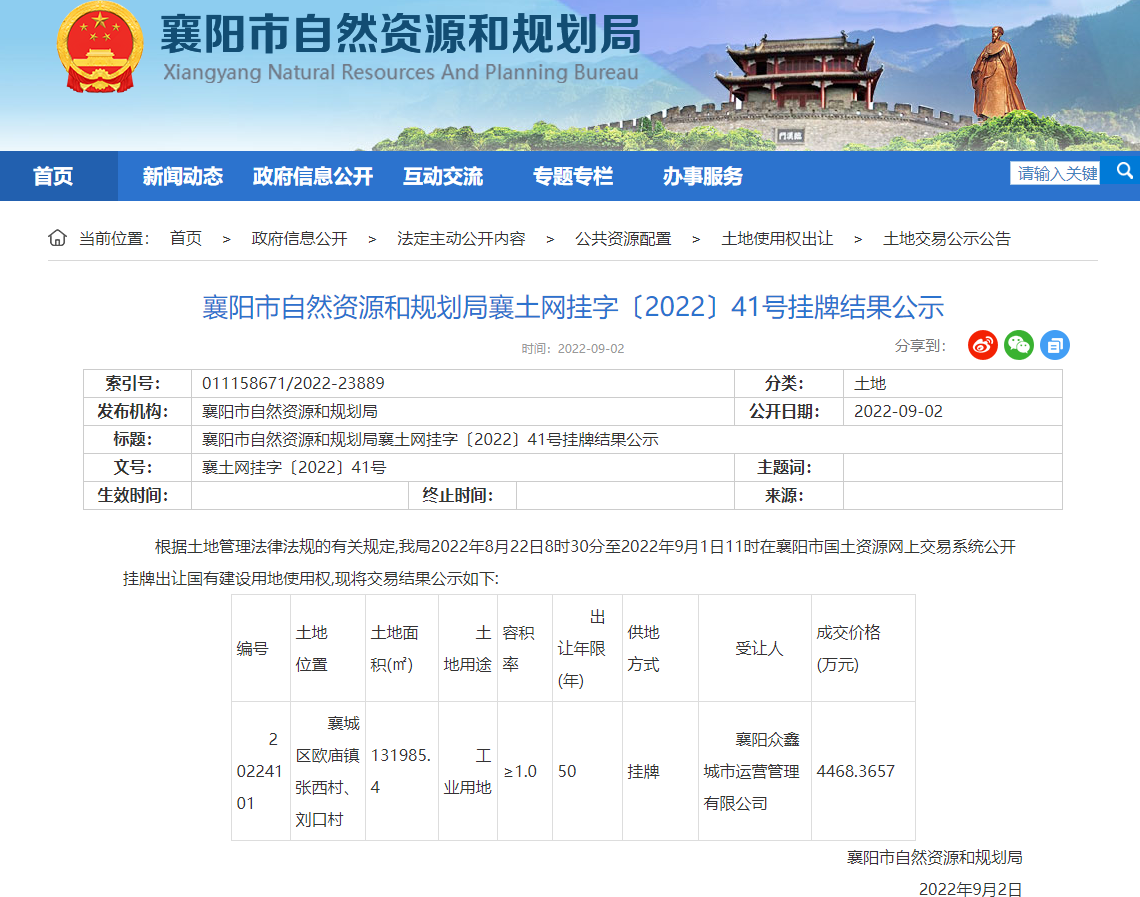The width and height of the screenshot is (1140, 897).
Task: Click location cell 襄城区欧庙镇张西村
Action: [x=328, y=771]
